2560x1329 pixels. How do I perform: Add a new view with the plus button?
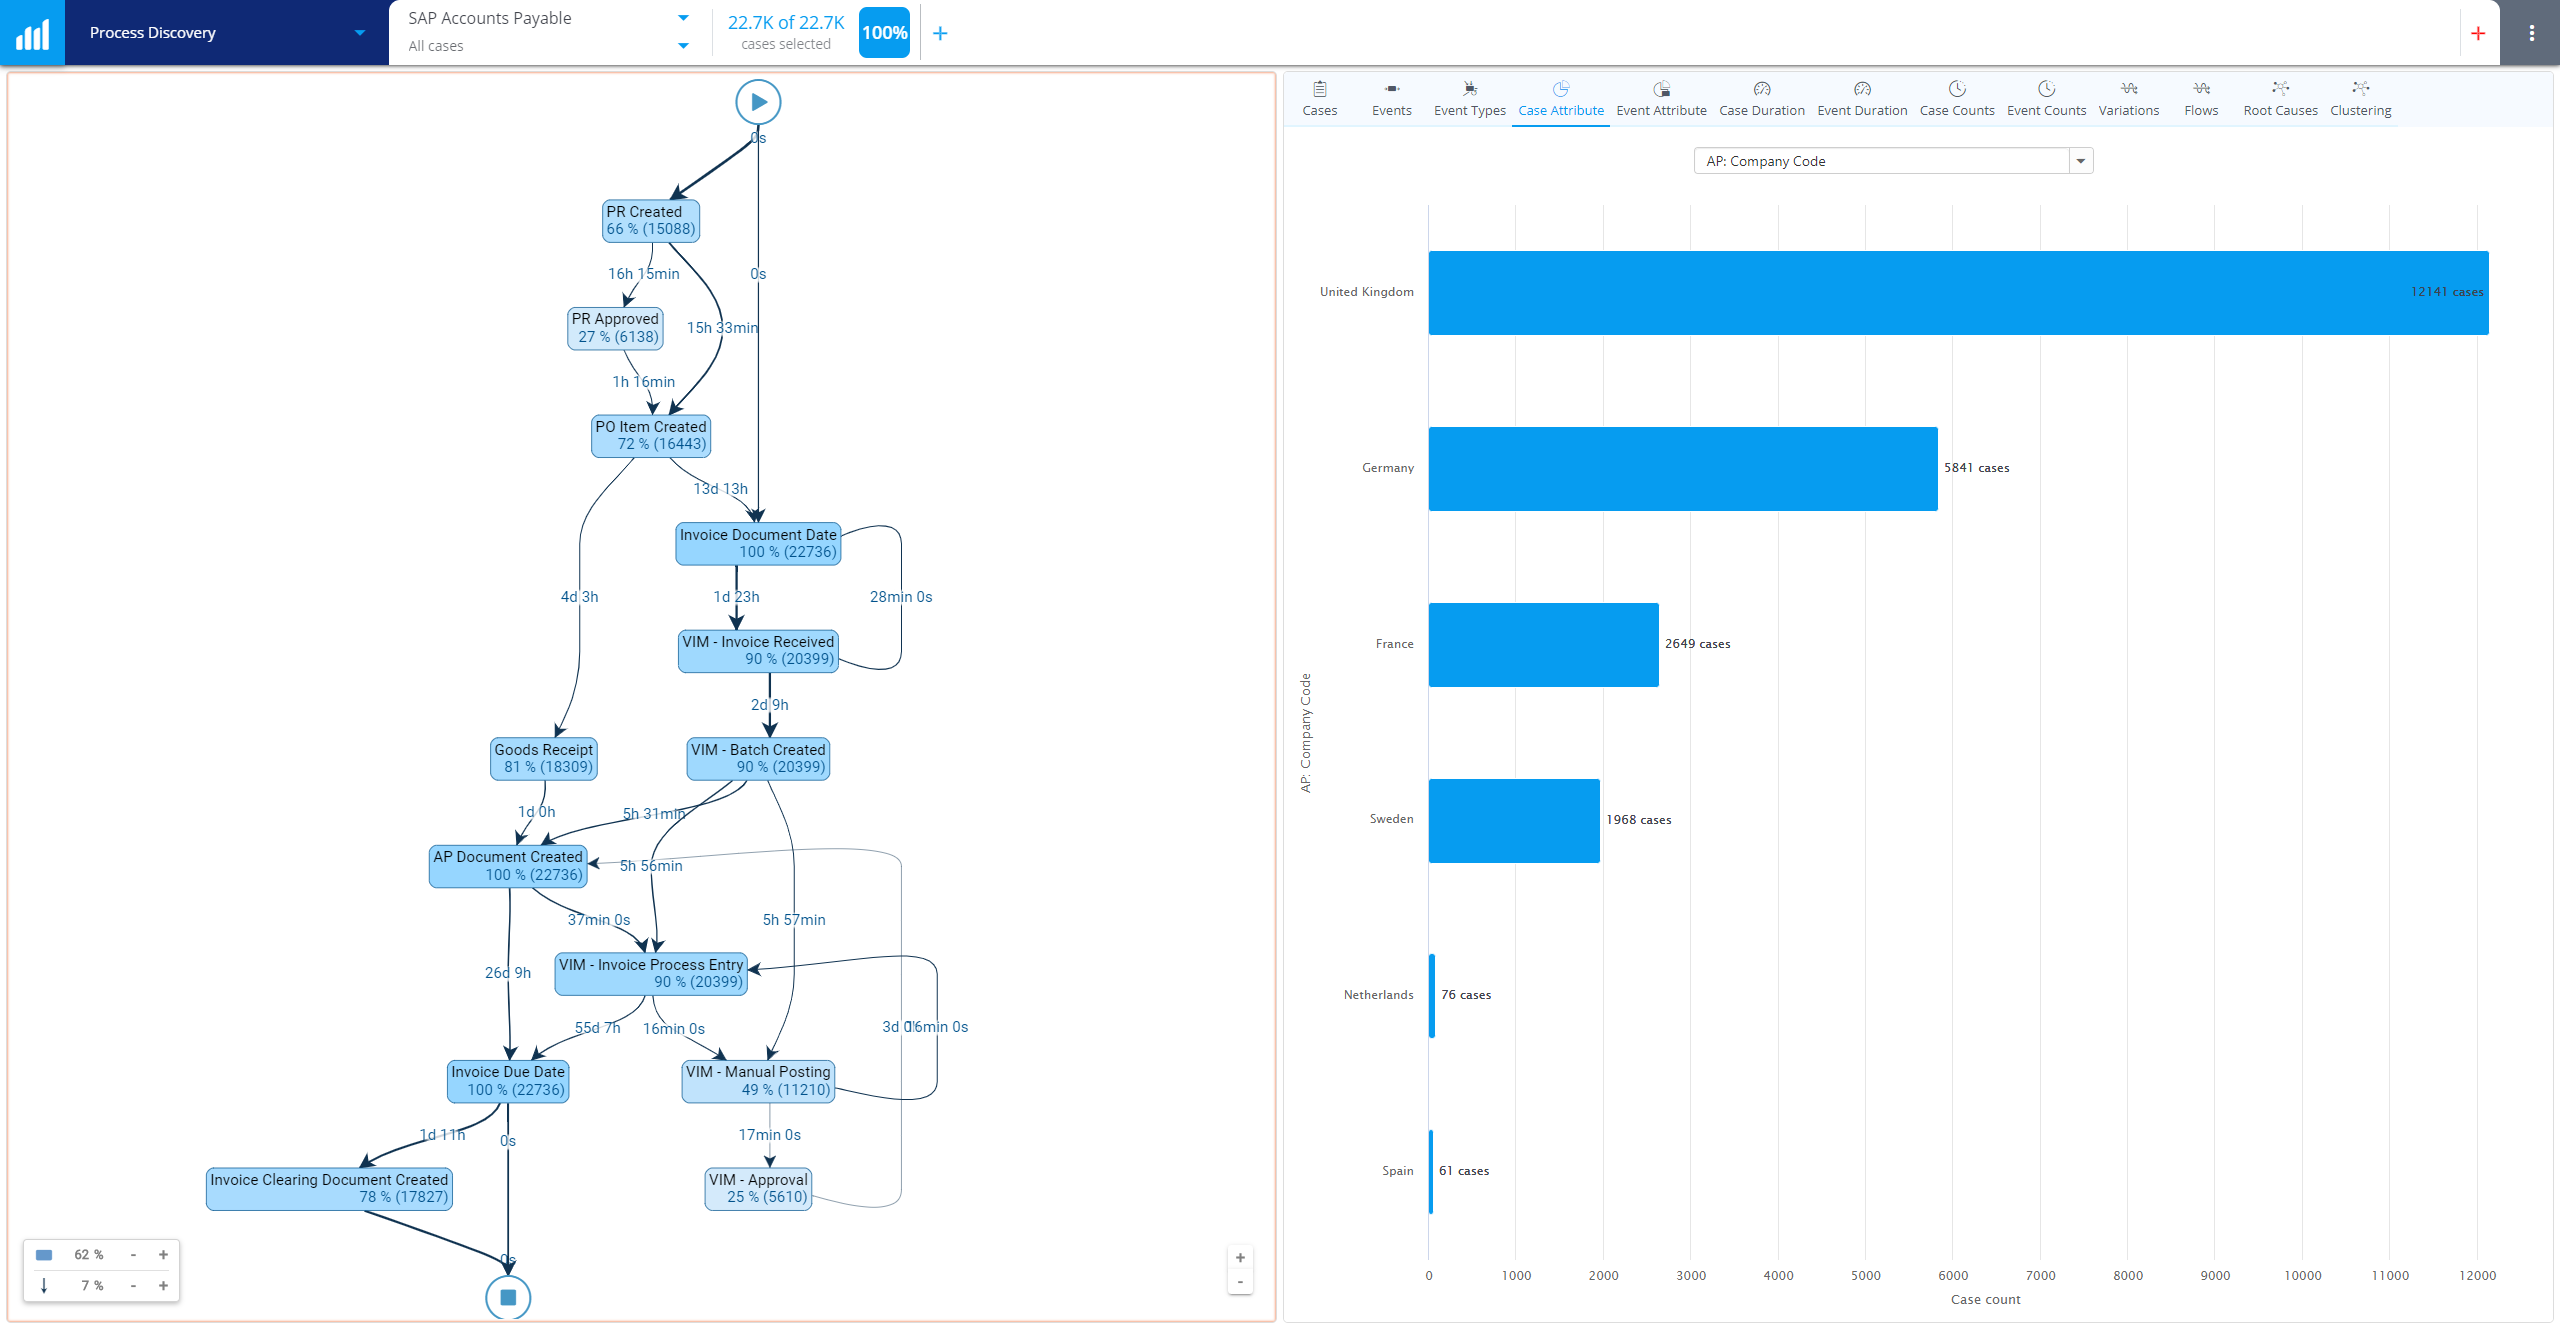2479,32
